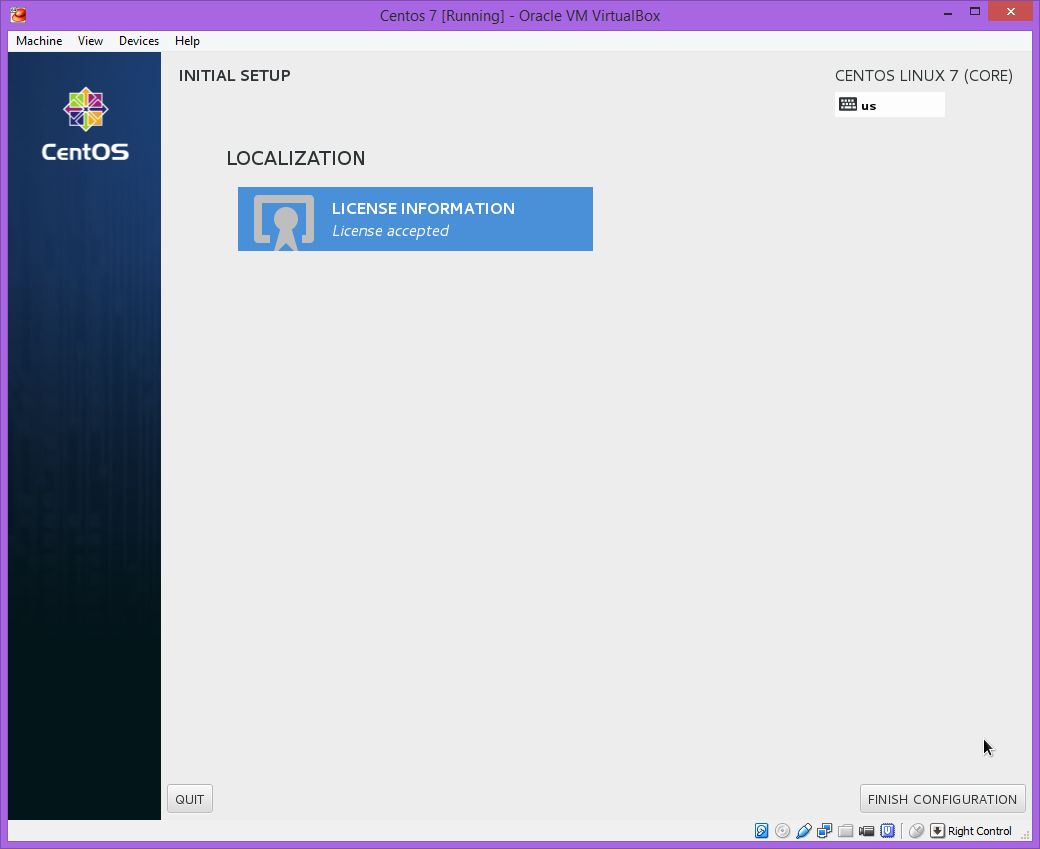Click the shared folders status icon
The height and width of the screenshot is (849, 1040).
click(846, 830)
